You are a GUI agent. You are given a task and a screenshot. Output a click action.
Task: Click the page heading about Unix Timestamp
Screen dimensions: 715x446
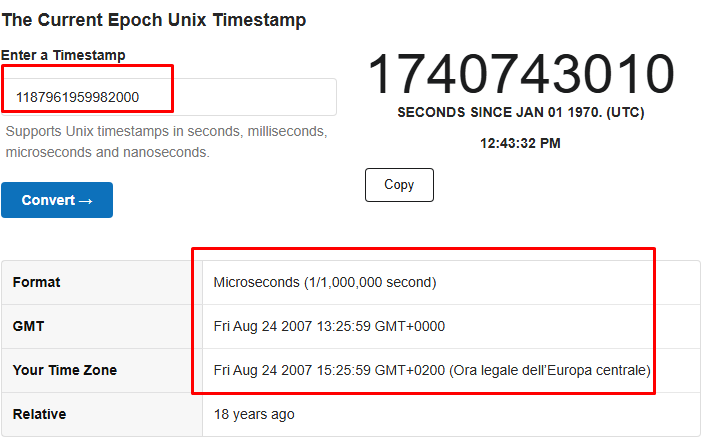(x=154, y=20)
